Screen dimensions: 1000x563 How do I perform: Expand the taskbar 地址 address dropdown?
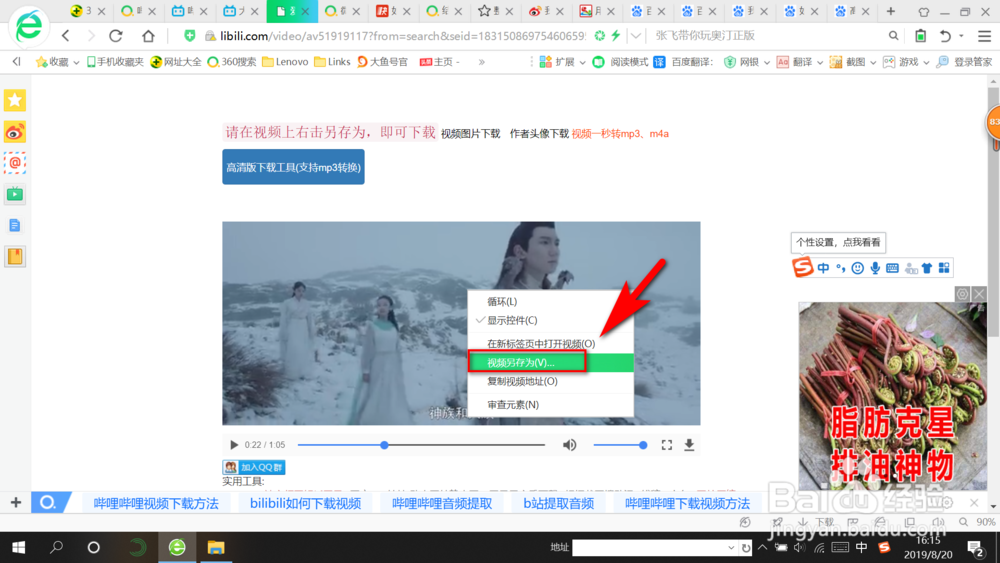tap(731, 548)
